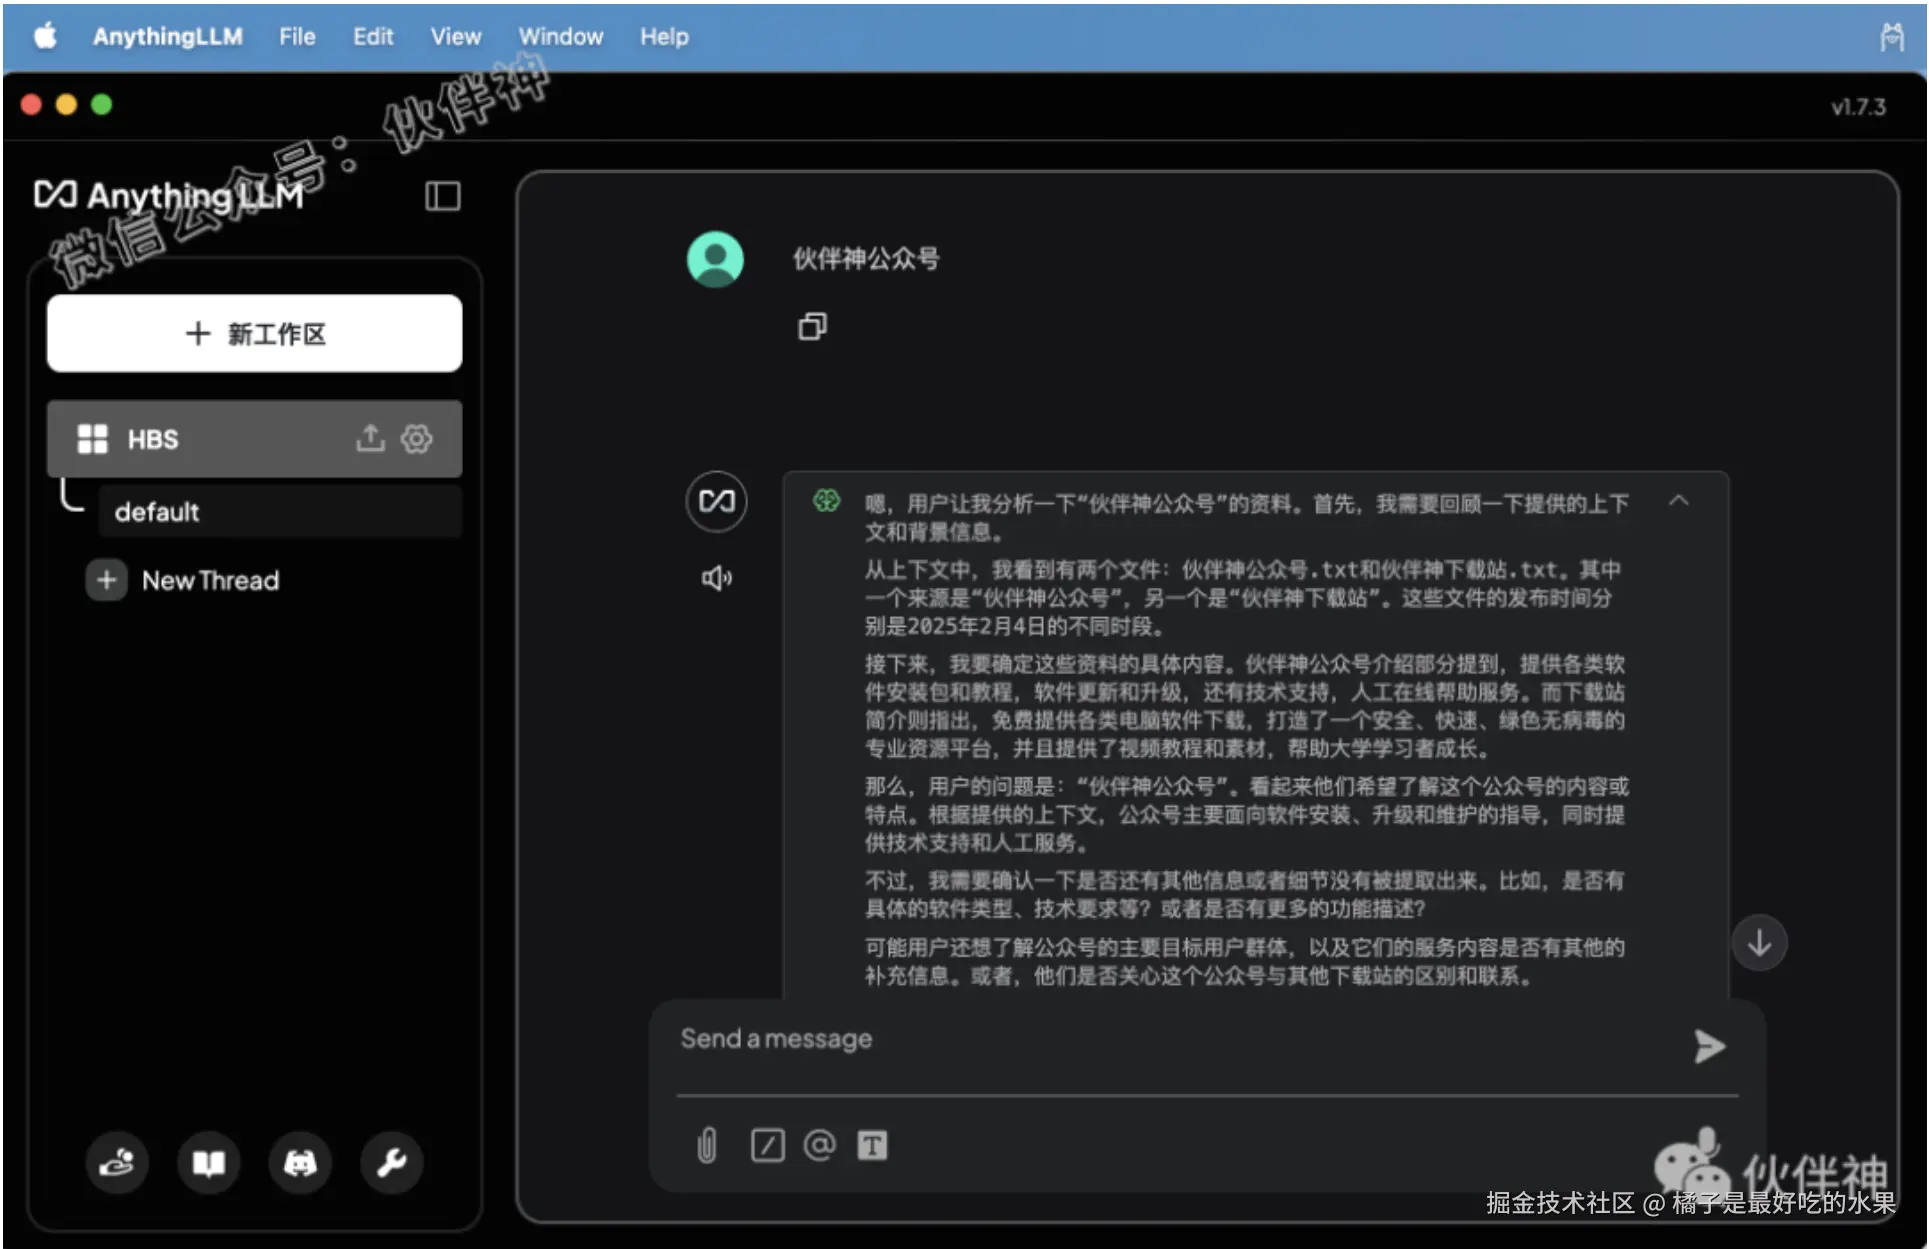Click the AnythingLLM assistant avatar icon
This screenshot has height=1249, width=1929.
coord(716,501)
